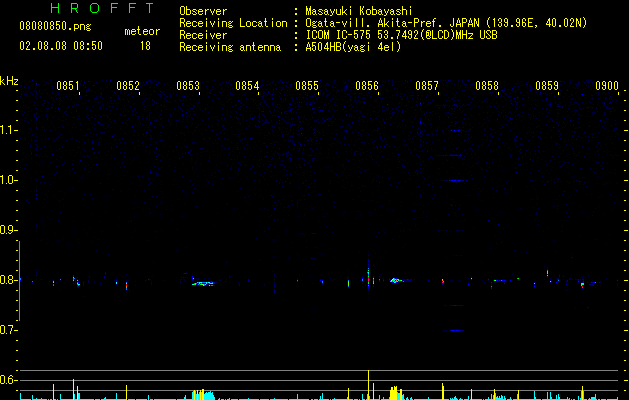Click the Receiving Location label
The image size is (629, 400).
[233, 23]
